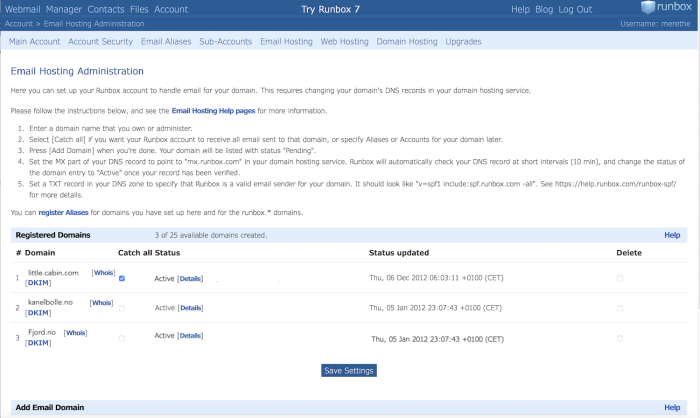The image size is (700, 418).
Task: Click the 'Catch all' column header text
Action: (135, 253)
